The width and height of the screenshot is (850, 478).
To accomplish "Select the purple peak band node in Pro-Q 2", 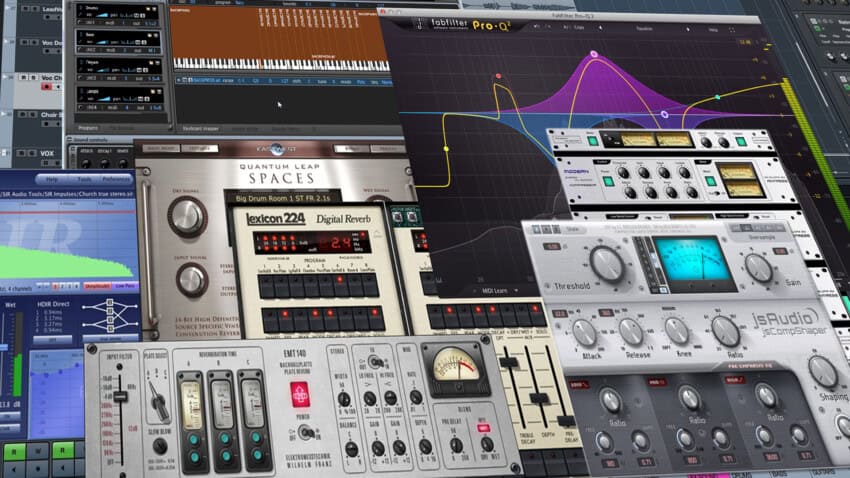I will point(594,54).
